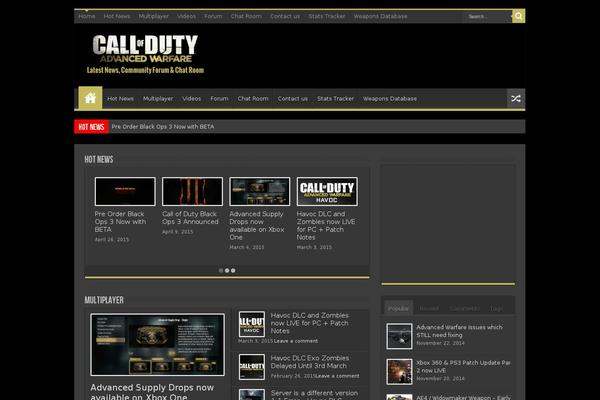Open Chat Room in the top bar menu
The height and width of the screenshot is (400, 600).
point(246,16)
